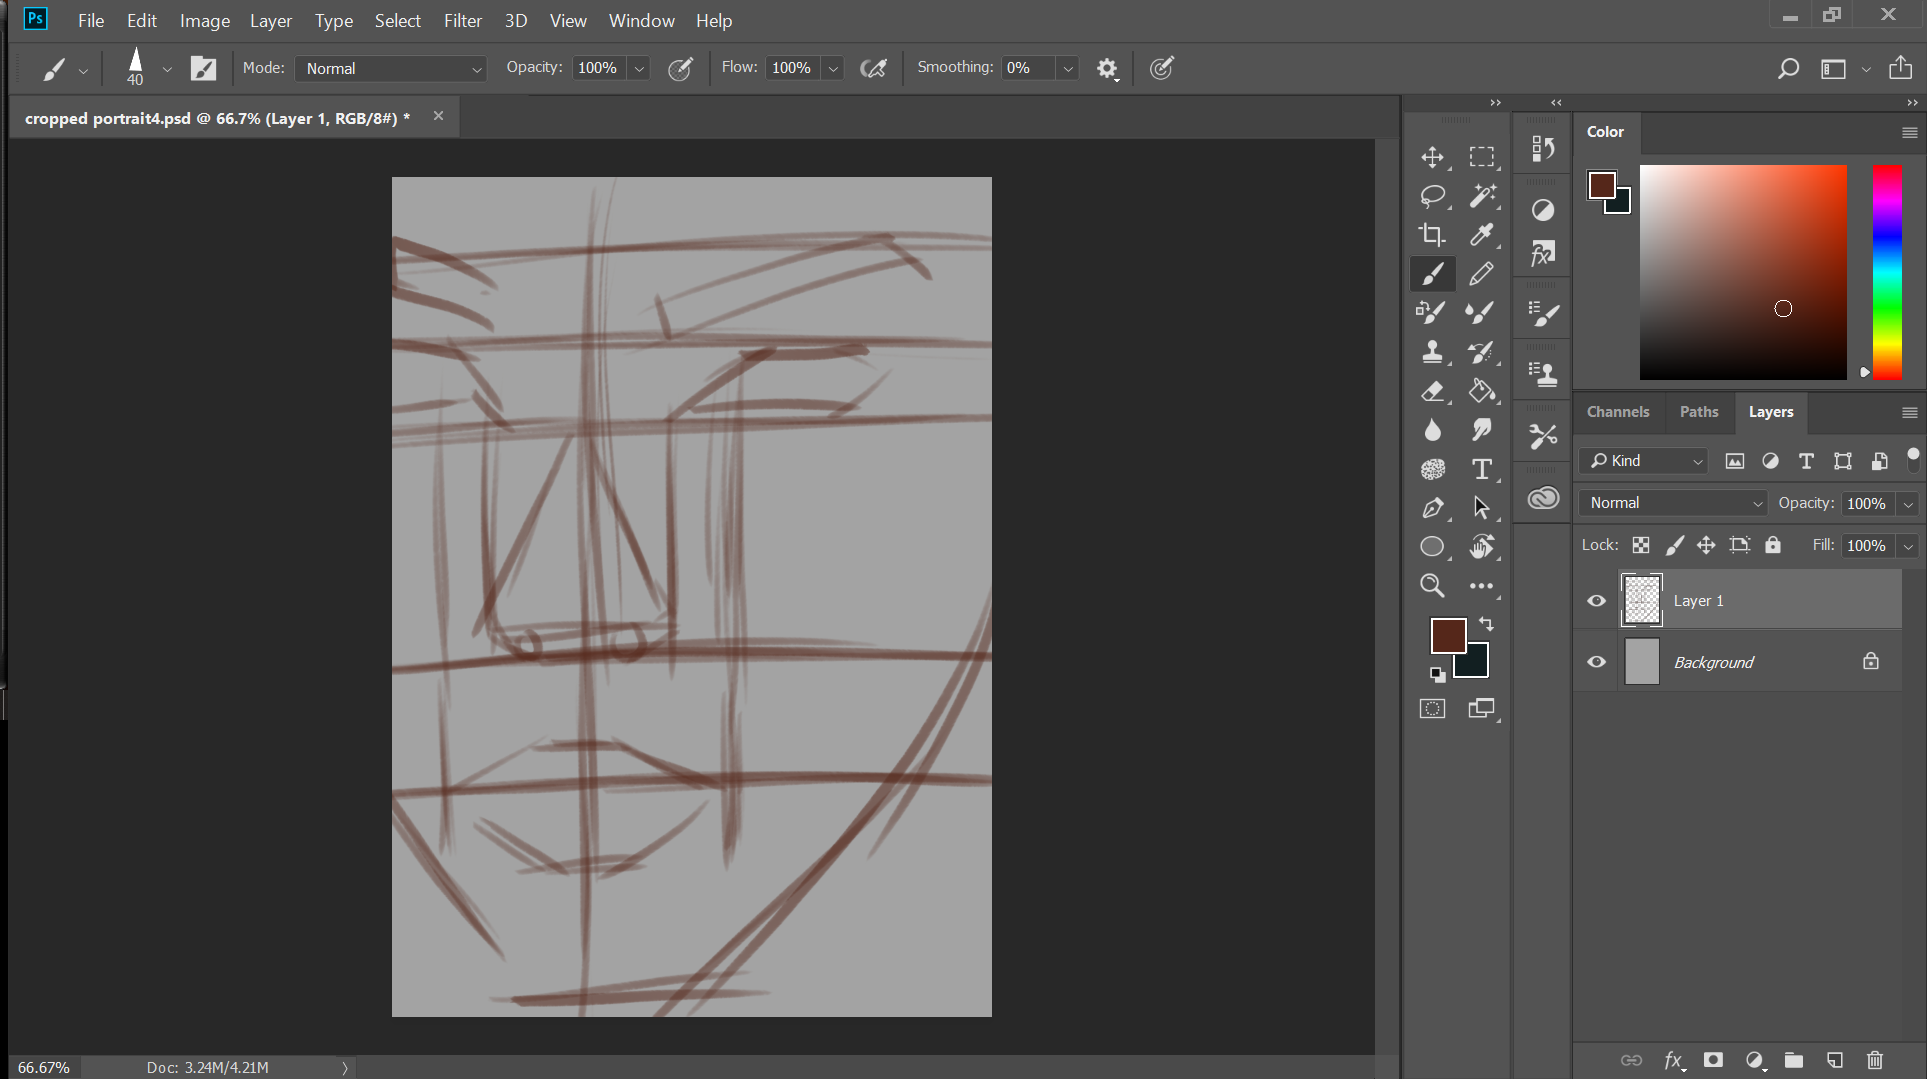Enable airbrush-style build-up effects
The width and height of the screenshot is (1927, 1079).
pyautogui.click(x=873, y=68)
